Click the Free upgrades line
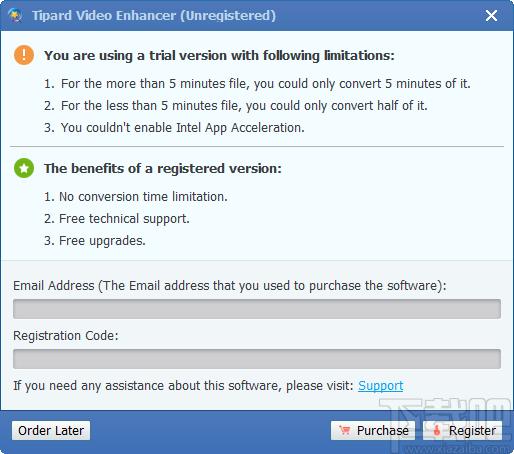The height and width of the screenshot is (454, 514). (x=95, y=241)
